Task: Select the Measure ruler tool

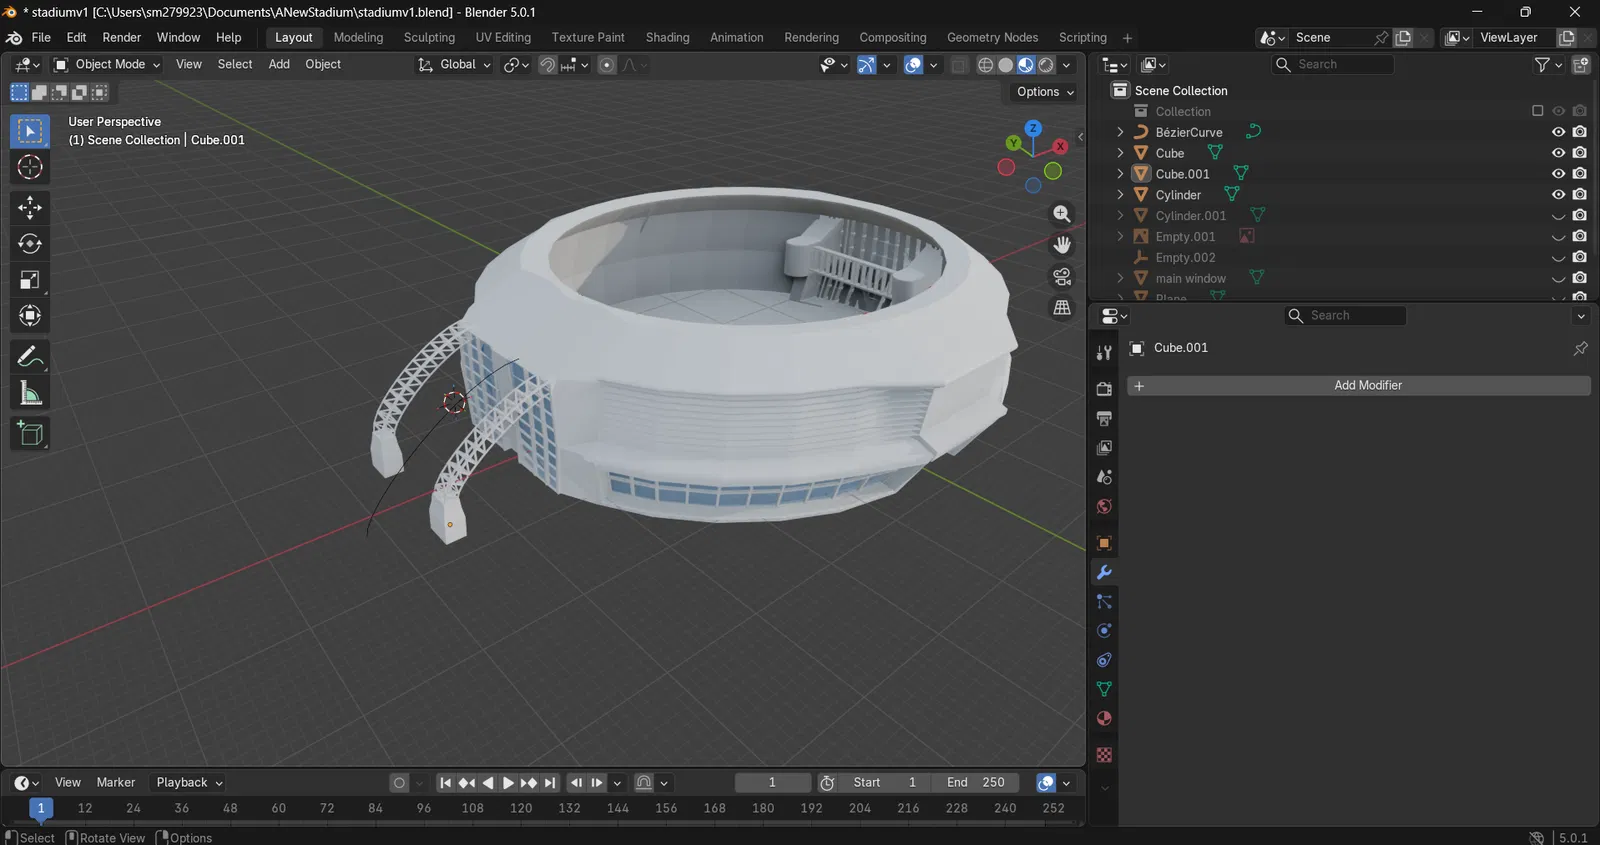Action: pyautogui.click(x=30, y=394)
